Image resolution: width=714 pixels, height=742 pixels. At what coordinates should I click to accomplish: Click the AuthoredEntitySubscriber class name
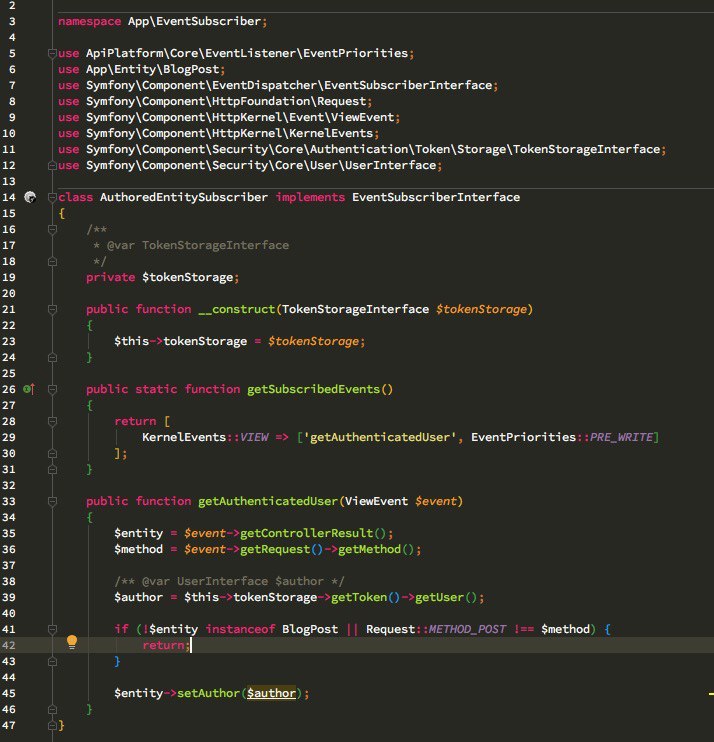click(x=184, y=197)
